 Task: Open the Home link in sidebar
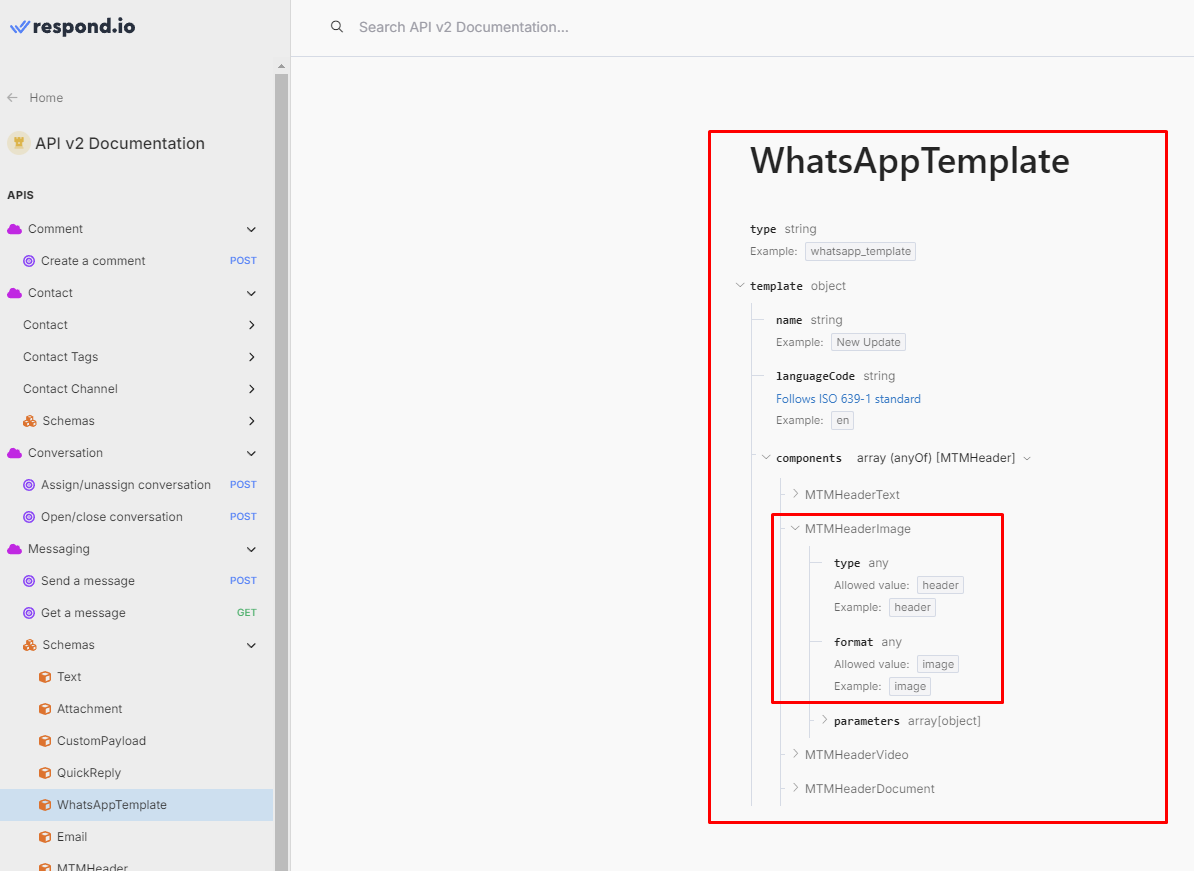click(46, 97)
